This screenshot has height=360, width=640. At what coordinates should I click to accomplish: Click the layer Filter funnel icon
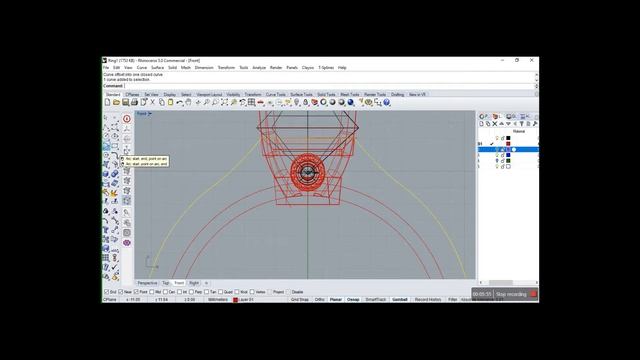point(522,124)
